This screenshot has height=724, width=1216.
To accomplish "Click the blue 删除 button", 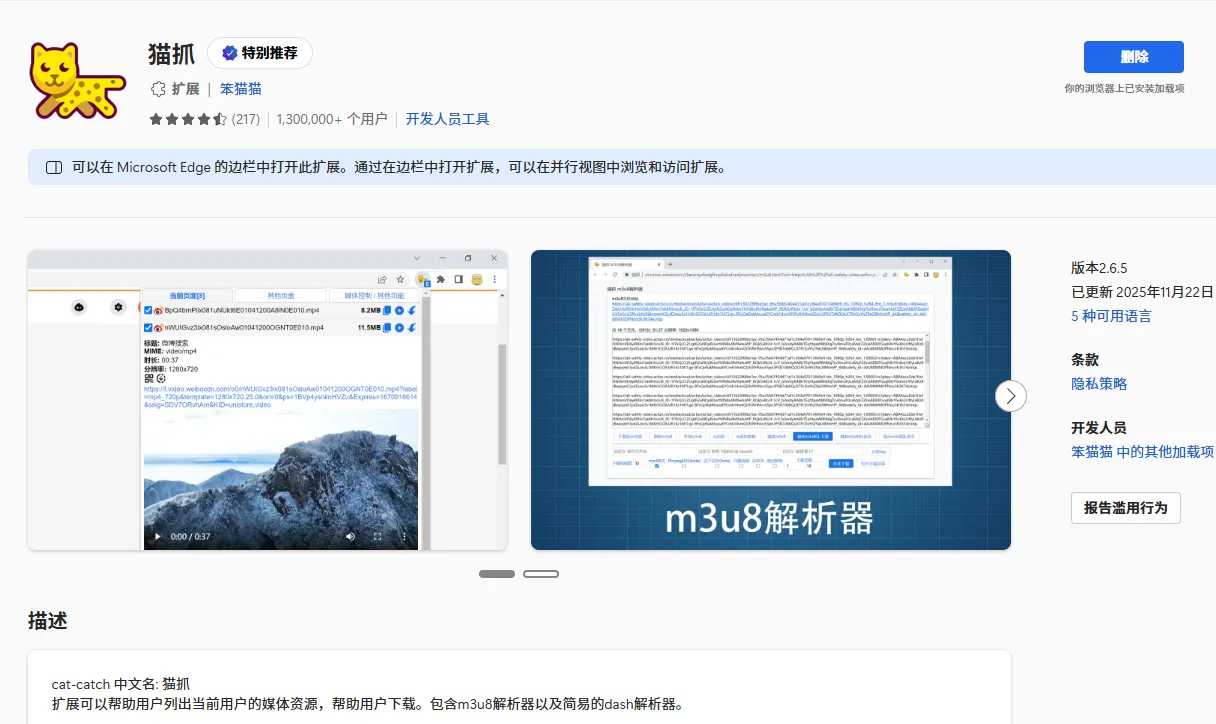I will click(1133, 57).
